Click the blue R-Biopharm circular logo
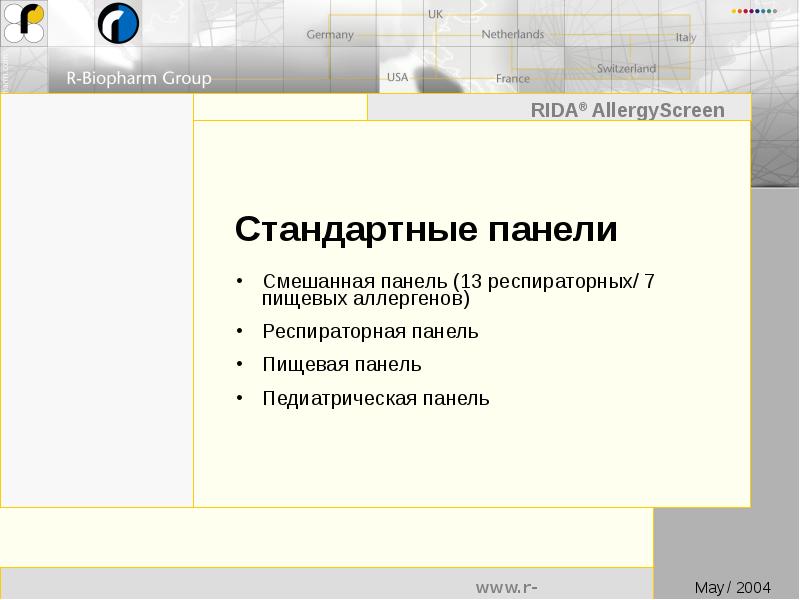The width and height of the screenshot is (800, 600). (118, 23)
